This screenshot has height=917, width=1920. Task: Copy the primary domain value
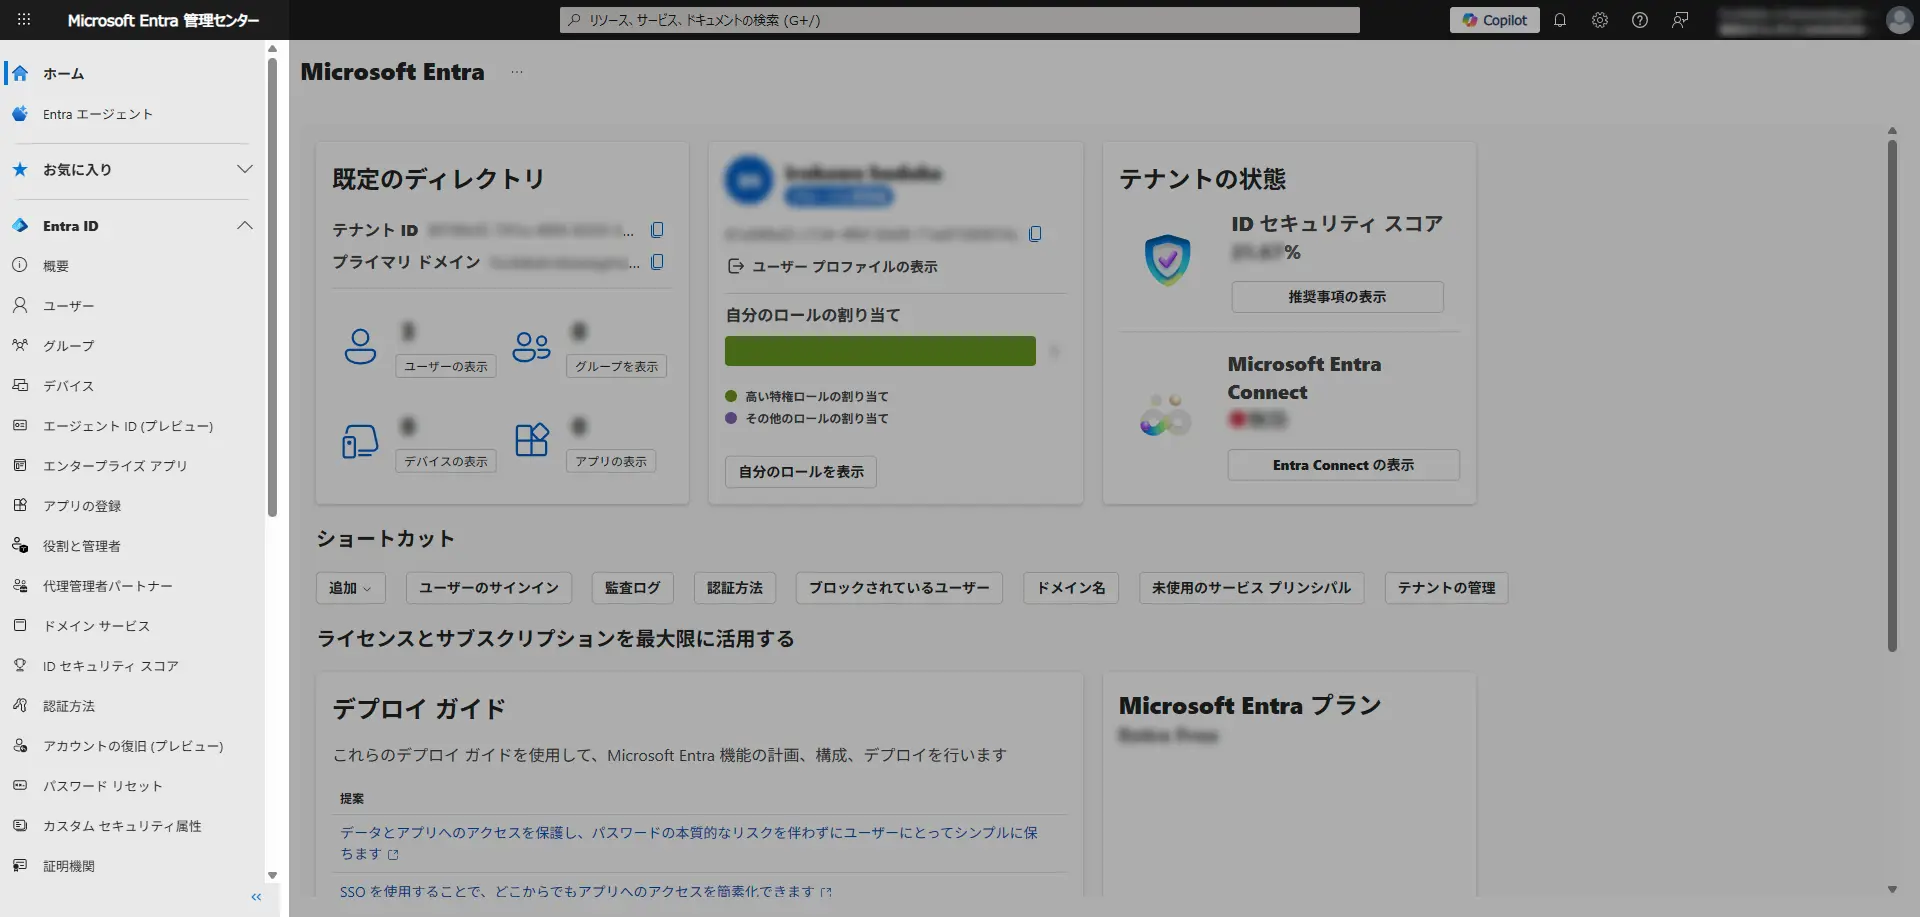pos(657,262)
